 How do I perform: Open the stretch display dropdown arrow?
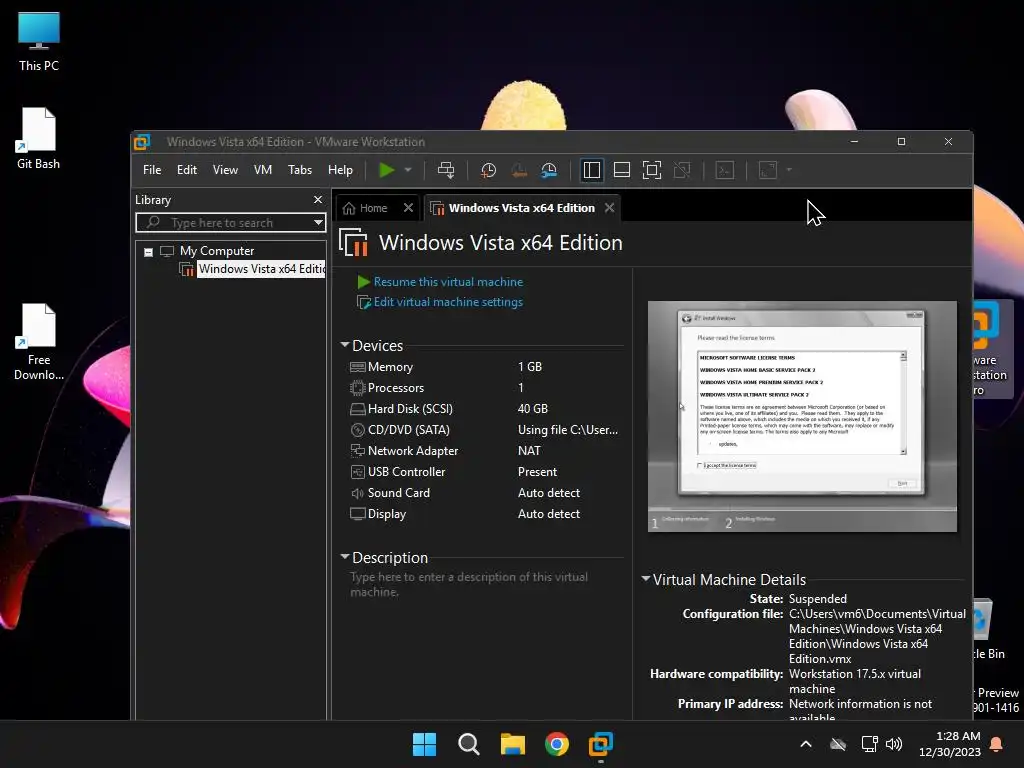pos(789,170)
